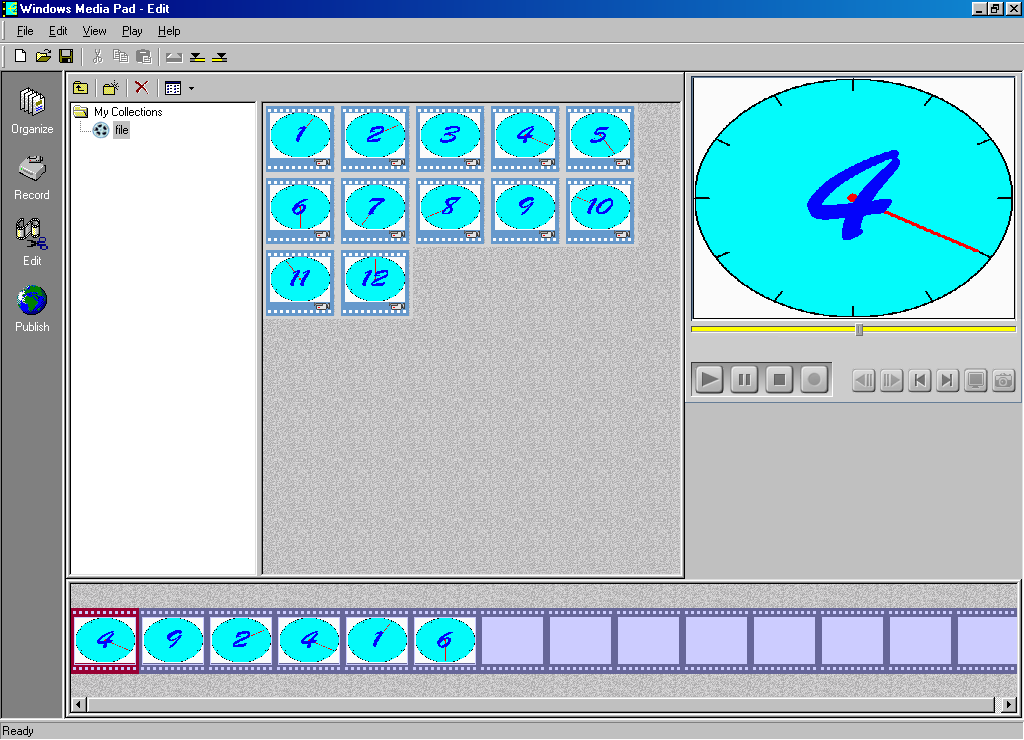Select the highlighted first storyboard clip 4
The image size is (1024, 740).
tap(105, 641)
